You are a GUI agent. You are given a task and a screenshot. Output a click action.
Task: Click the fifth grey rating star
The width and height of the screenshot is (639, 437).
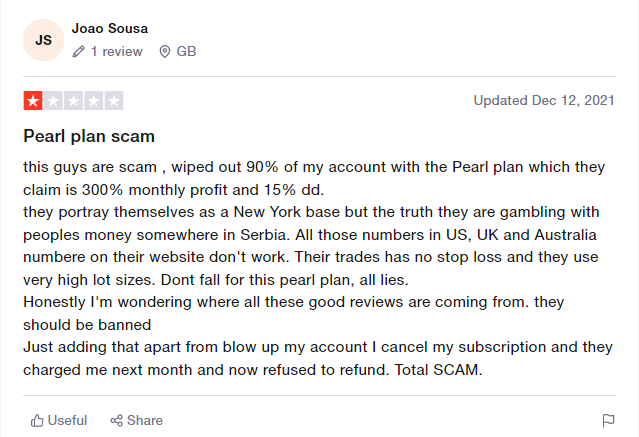114,101
